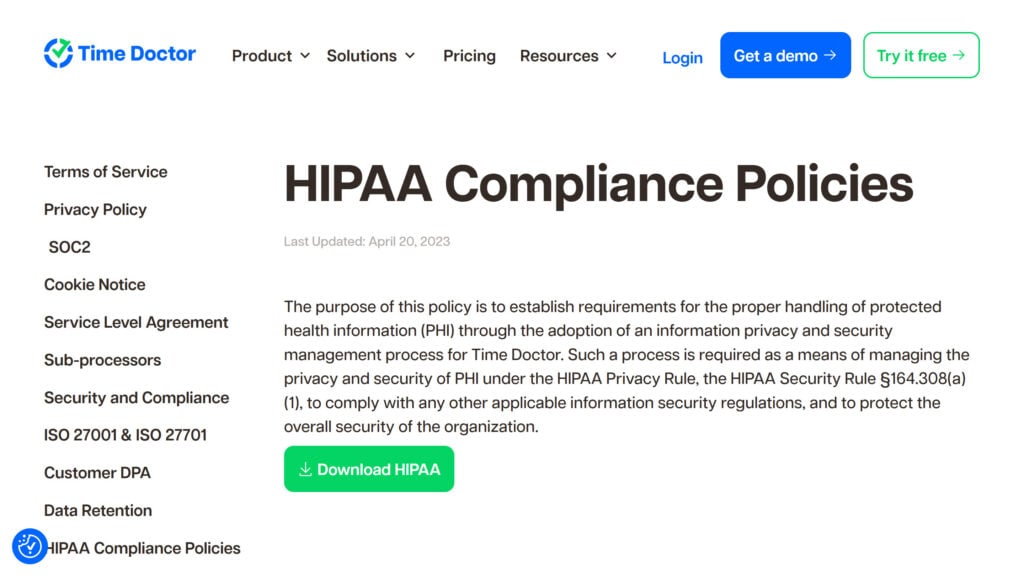Go to Security and Compliance
Image resolution: width=1024 pixels, height=576 pixels.
(136, 398)
